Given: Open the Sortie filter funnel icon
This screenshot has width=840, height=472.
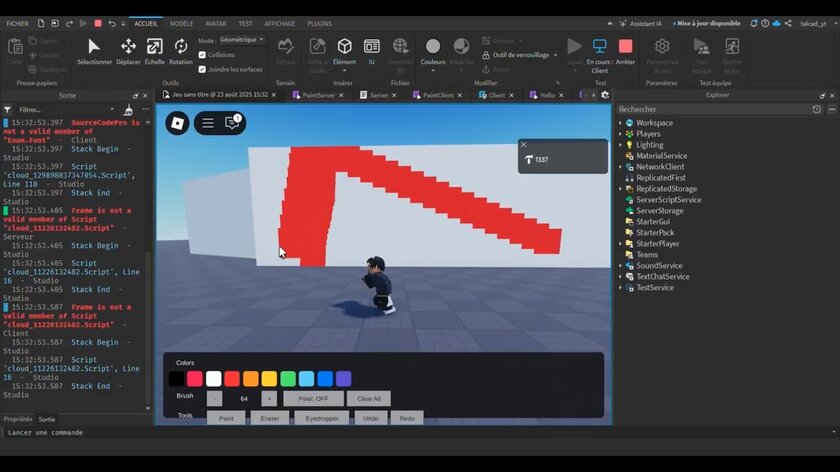Looking at the screenshot, I should pos(8,110).
